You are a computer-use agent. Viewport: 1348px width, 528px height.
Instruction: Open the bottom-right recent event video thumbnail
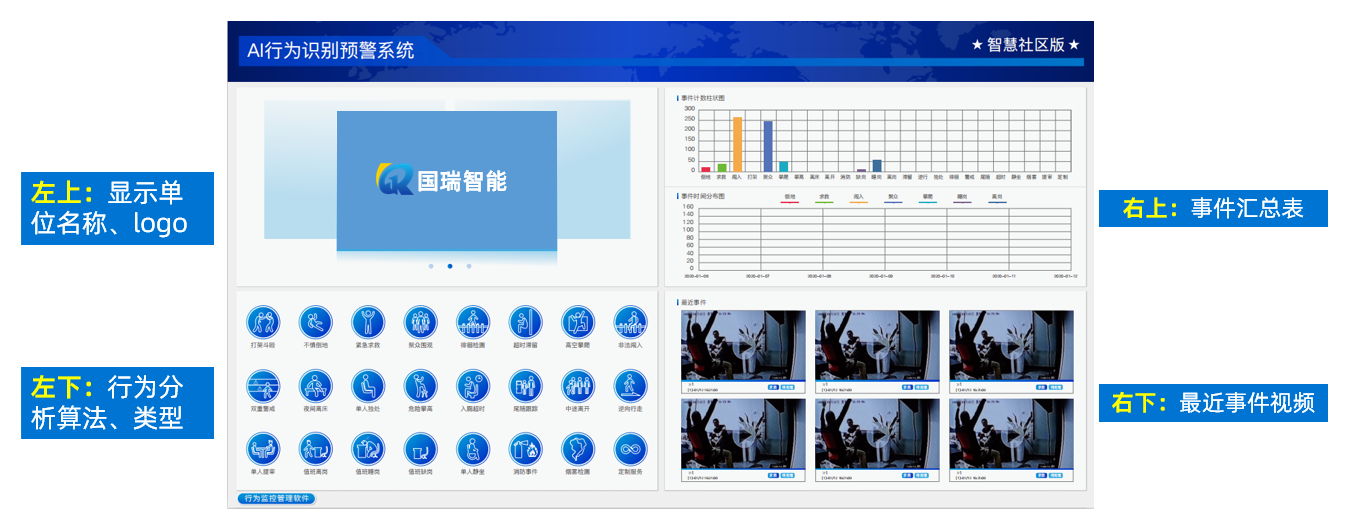[x=1011, y=436]
